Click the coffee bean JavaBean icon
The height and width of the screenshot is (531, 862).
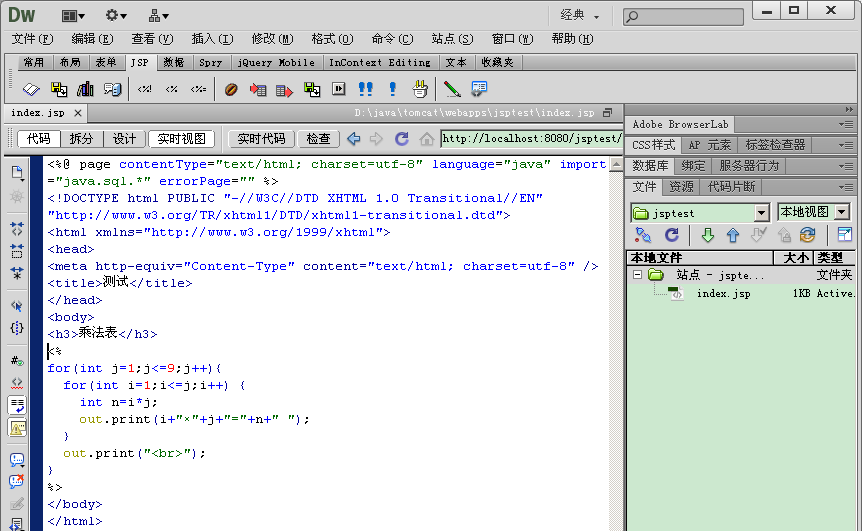(x=231, y=88)
